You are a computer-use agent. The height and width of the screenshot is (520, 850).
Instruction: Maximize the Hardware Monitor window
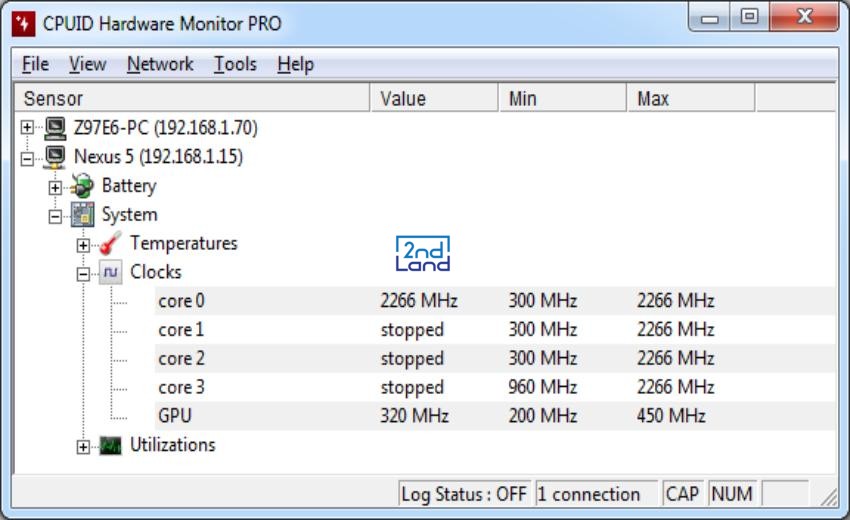click(x=749, y=17)
